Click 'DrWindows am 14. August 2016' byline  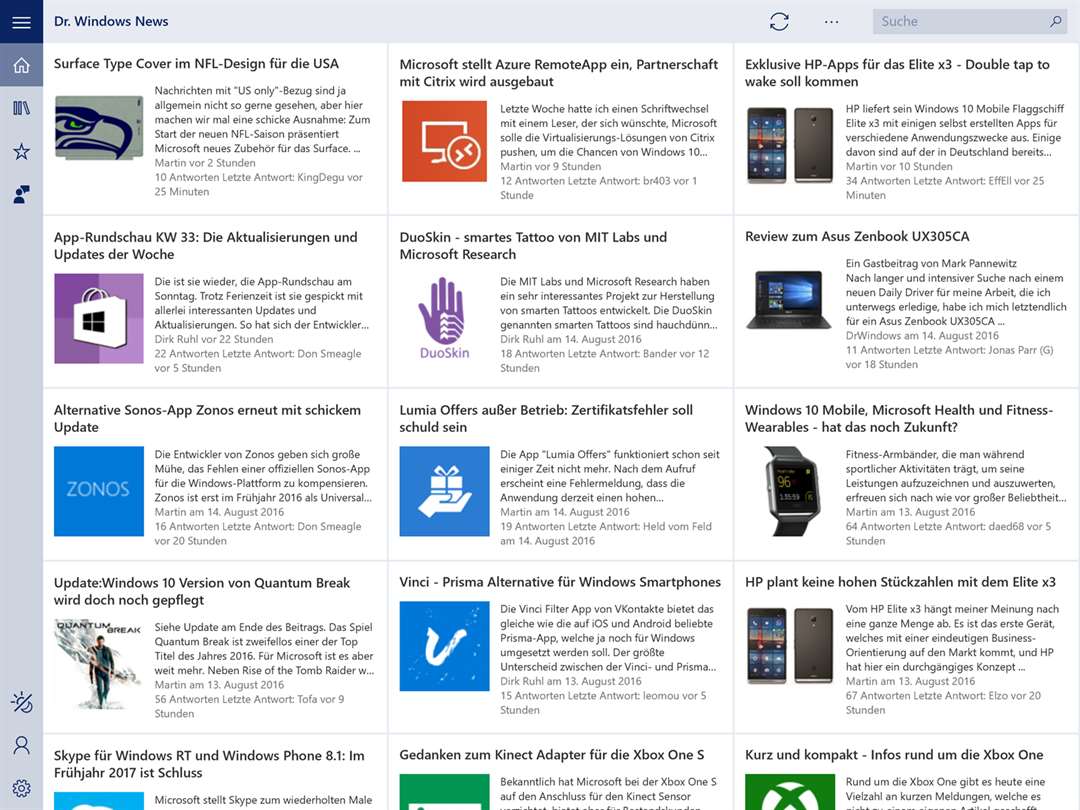coord(922,335)
